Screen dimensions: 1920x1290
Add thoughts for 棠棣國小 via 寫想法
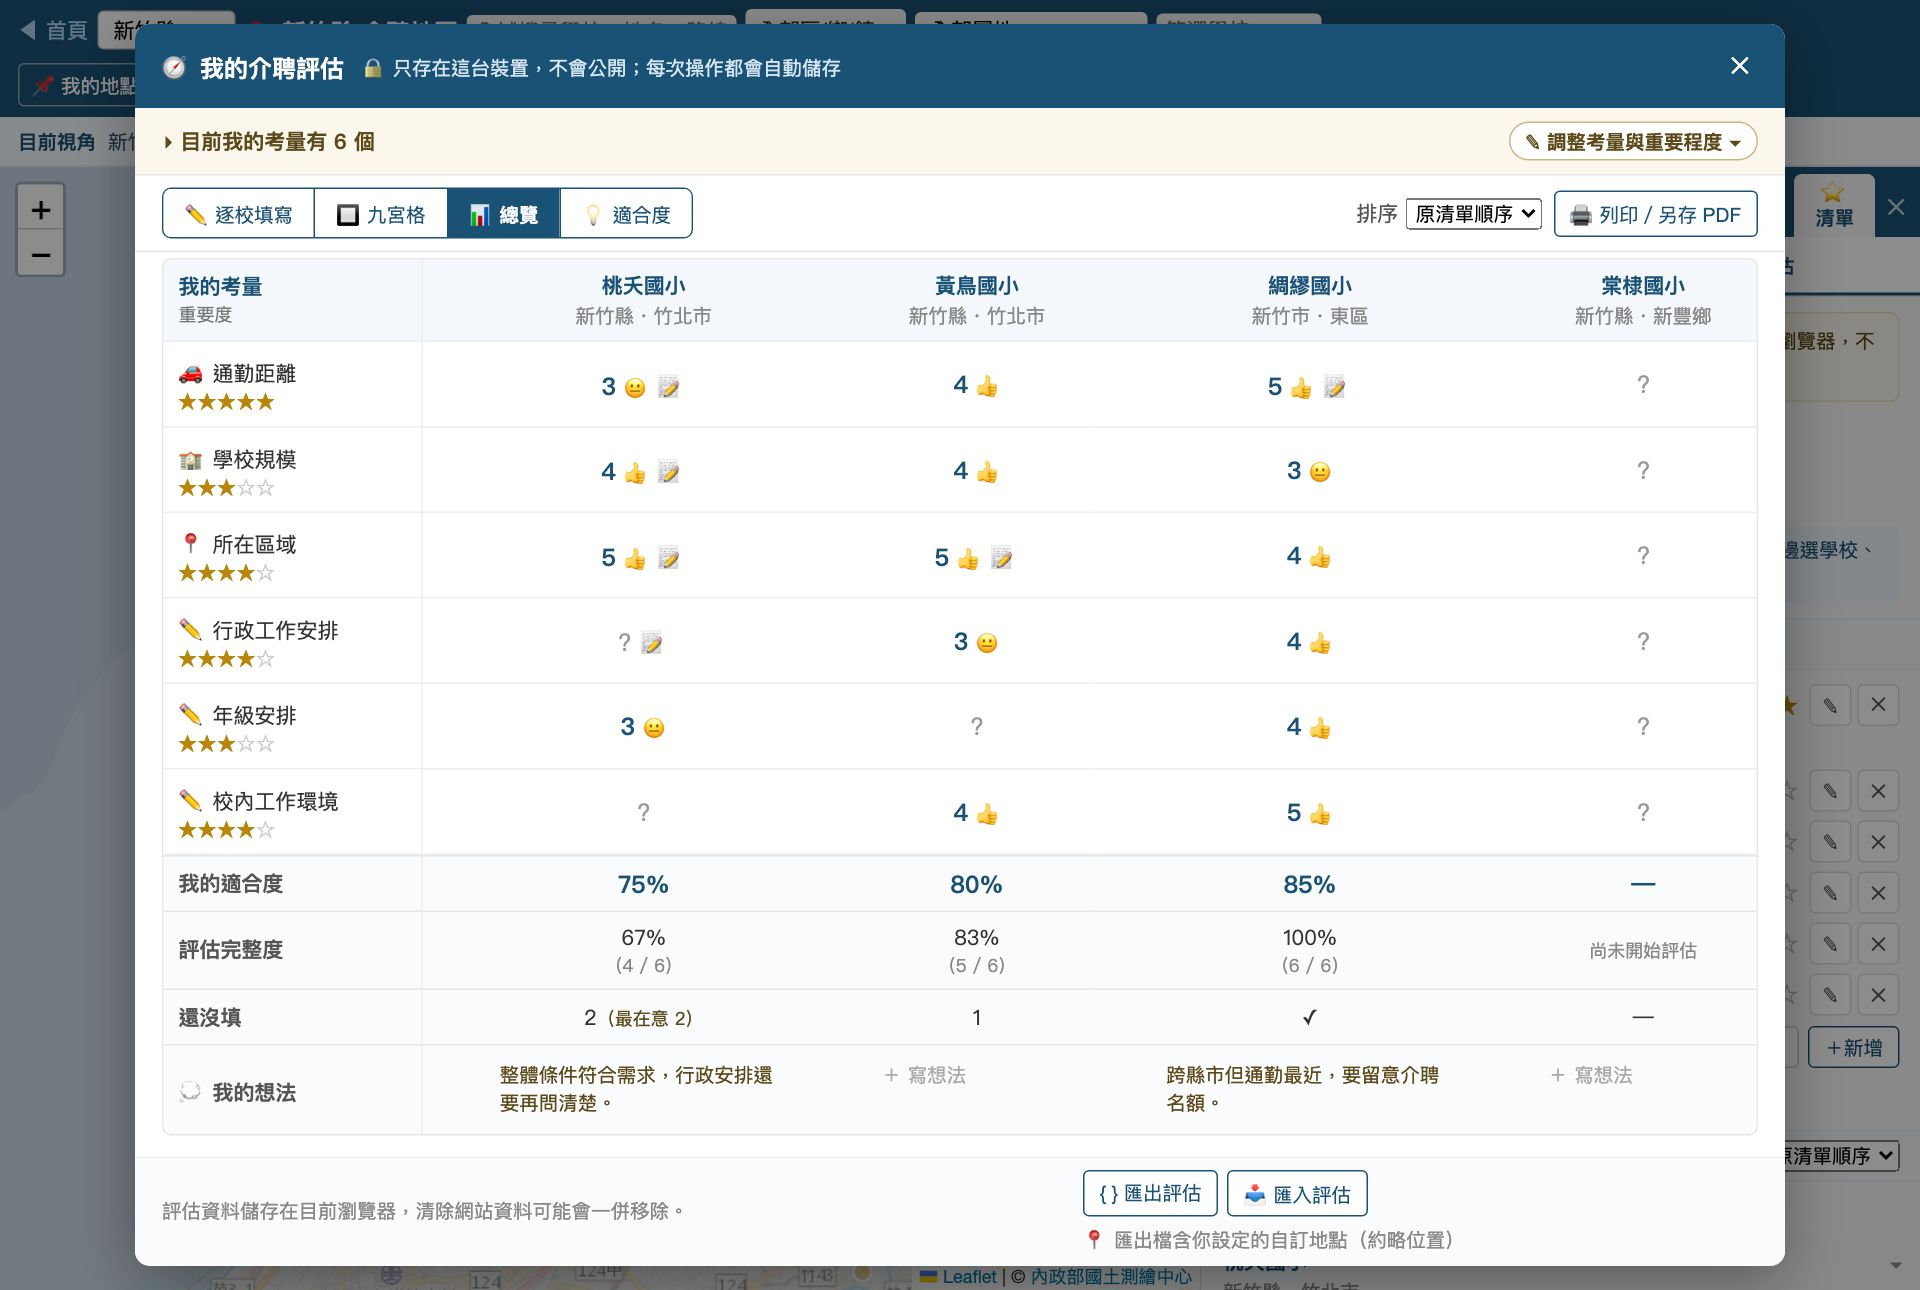click(x=1591, y=1075)
